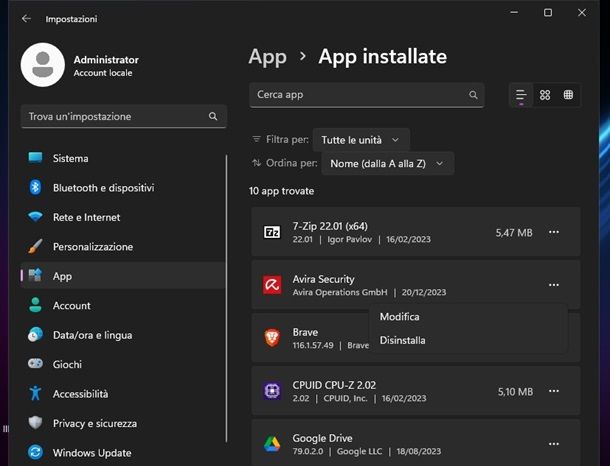The height and width of the screenshot is (466, 610).
Task: Choose Disinstalla from the context menu
Action: coord(468,340)
